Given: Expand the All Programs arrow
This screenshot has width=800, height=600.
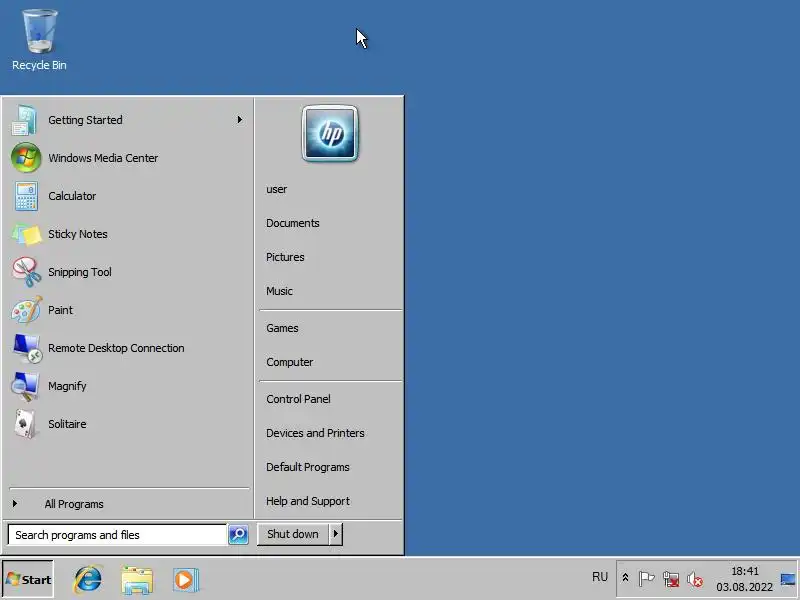Looking at the screenshot, I should coord(15,504).
